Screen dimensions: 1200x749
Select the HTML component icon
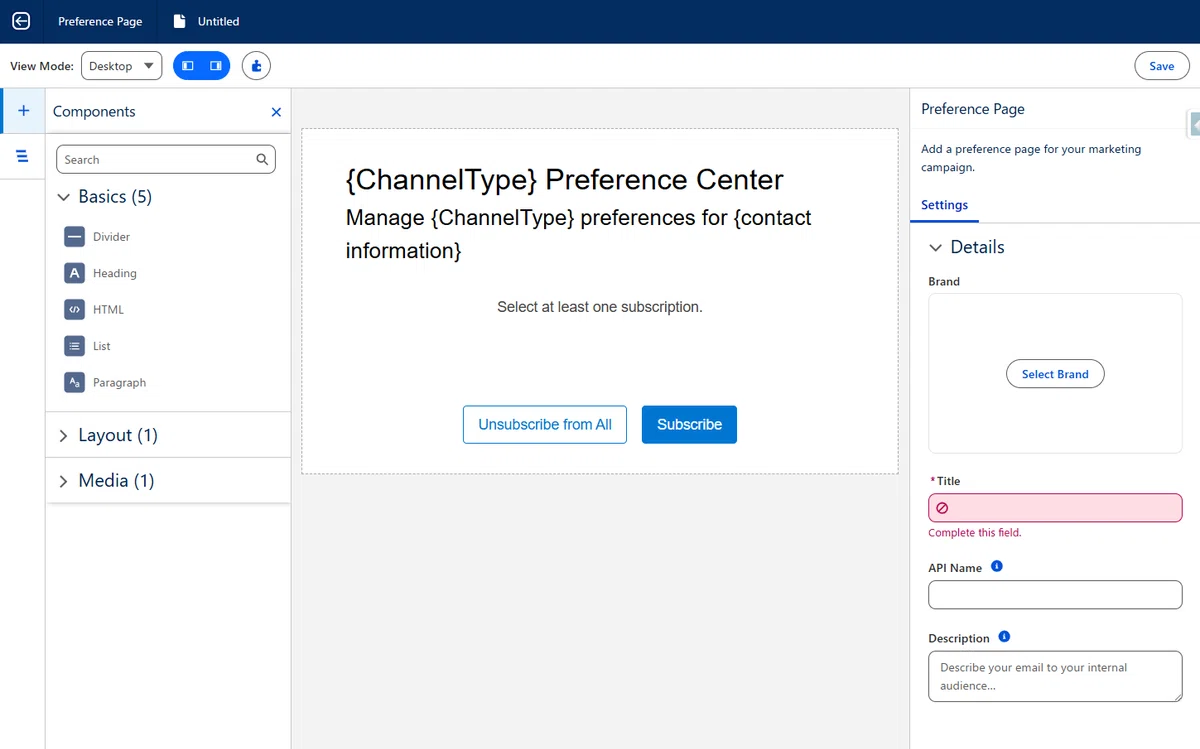click(x=74, y=310)
